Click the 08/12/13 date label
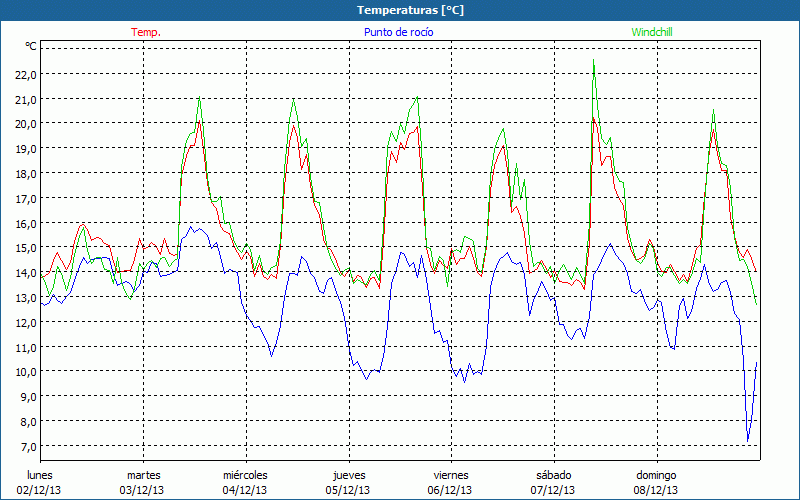The image size is (800, 500). (x=656, y=490)
